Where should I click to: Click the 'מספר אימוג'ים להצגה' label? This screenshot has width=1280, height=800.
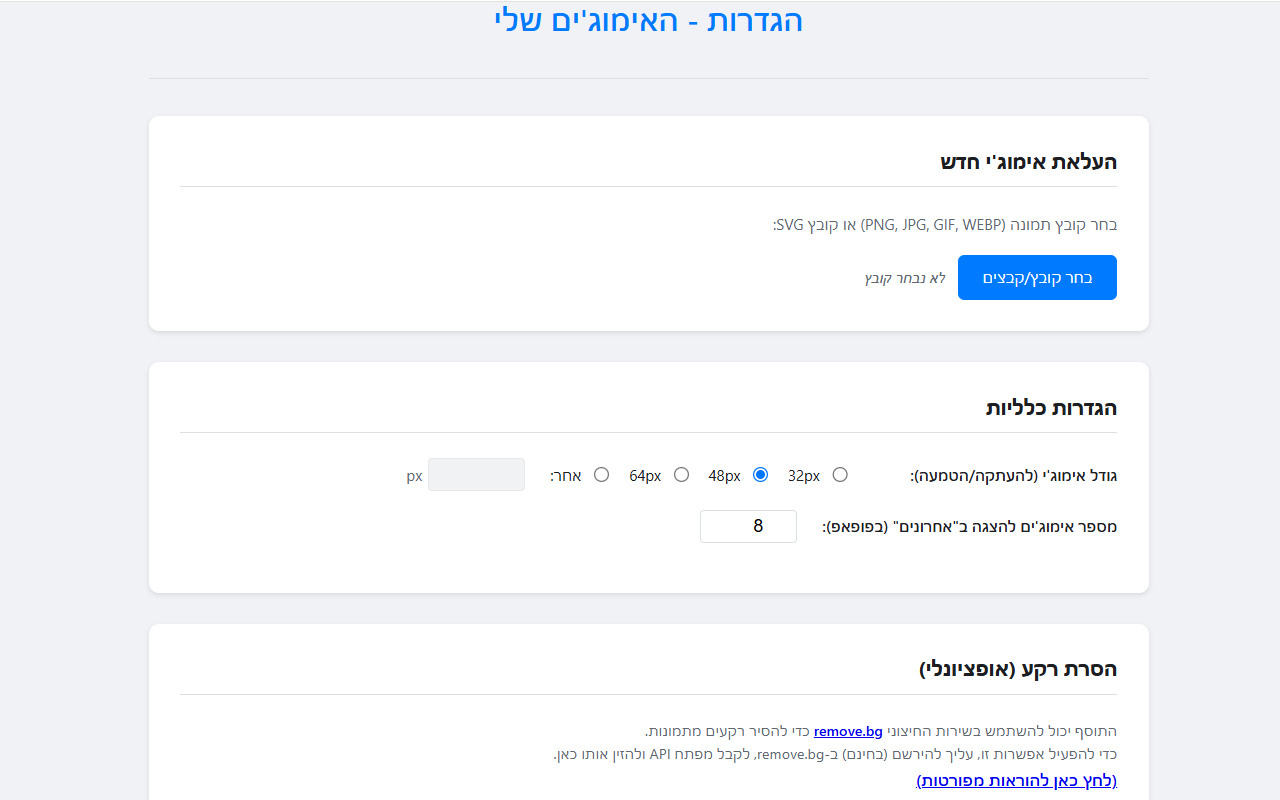pyautogui.click(x=969, y=527)
